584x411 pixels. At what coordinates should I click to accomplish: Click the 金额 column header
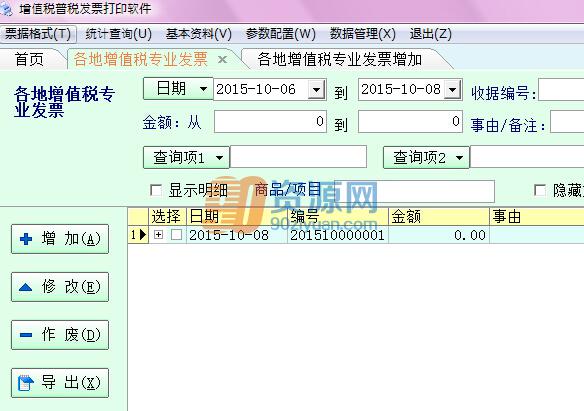pos(439,216)
